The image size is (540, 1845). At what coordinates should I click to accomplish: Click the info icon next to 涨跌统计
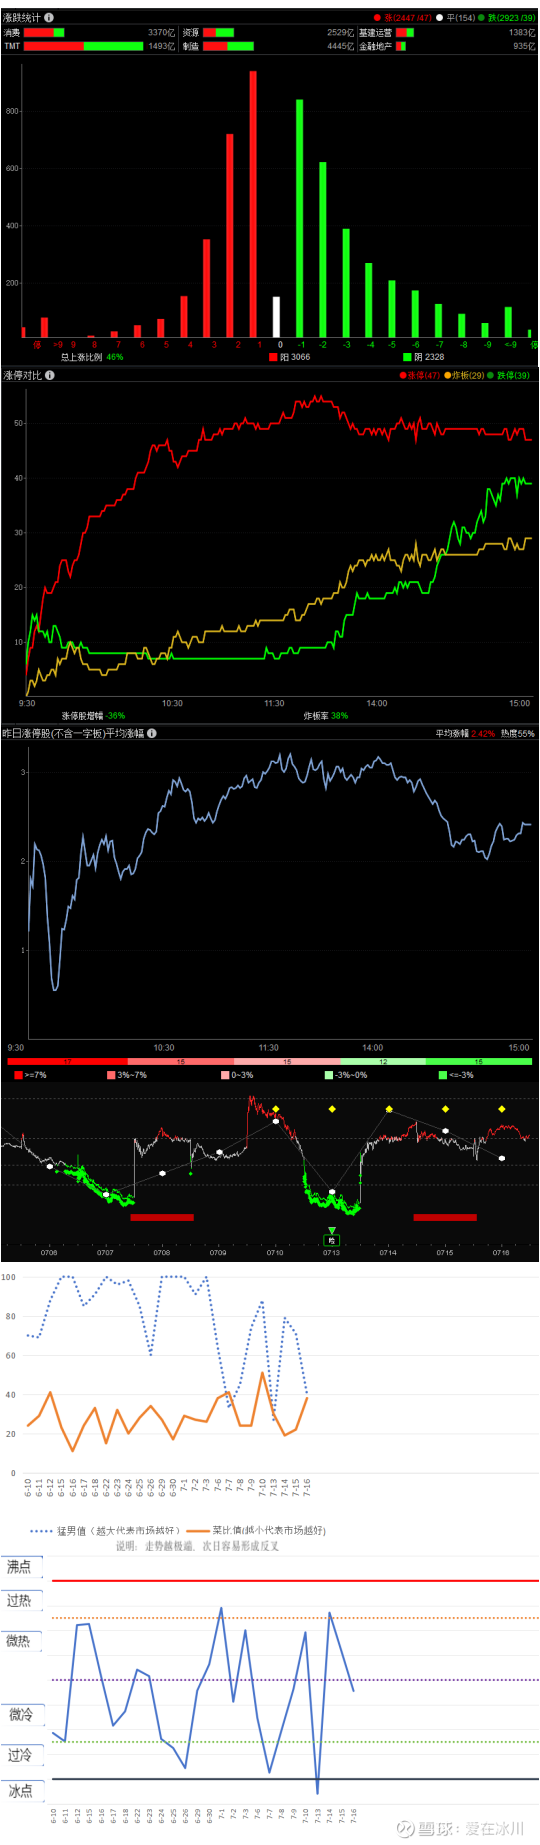[x=50, y=17]
